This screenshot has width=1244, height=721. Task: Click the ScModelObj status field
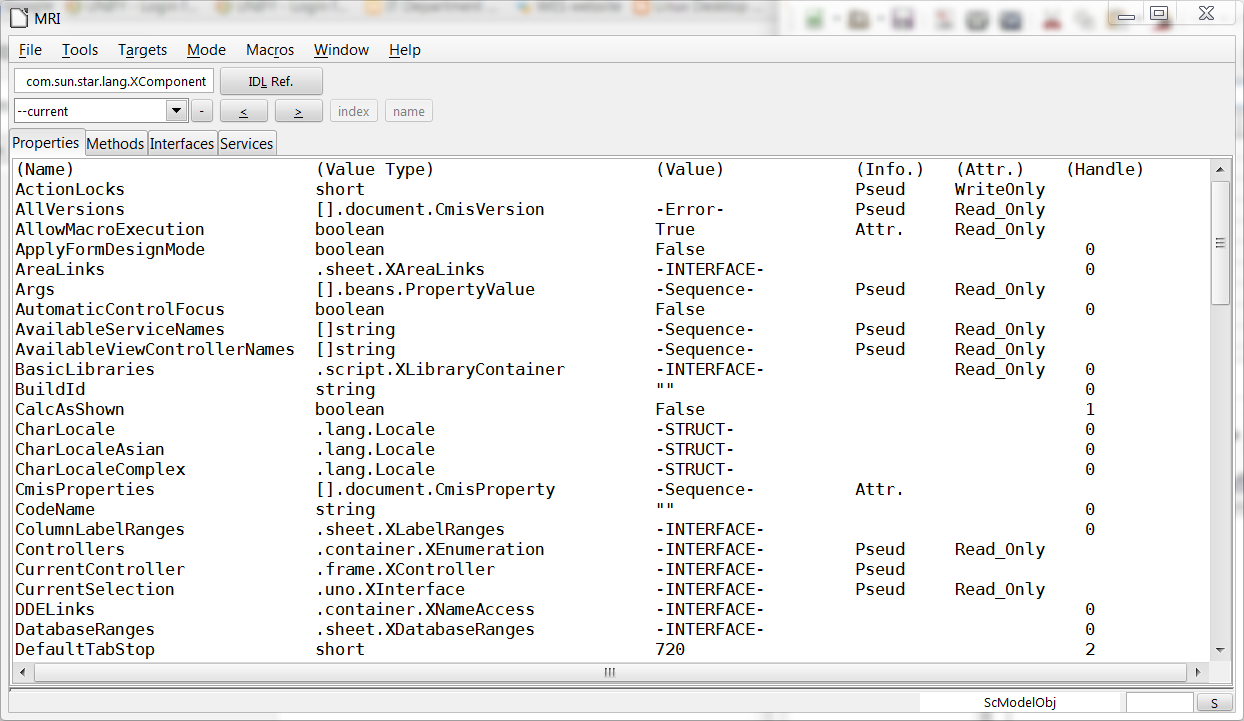pyautogui.click(x=1019, y=703)
